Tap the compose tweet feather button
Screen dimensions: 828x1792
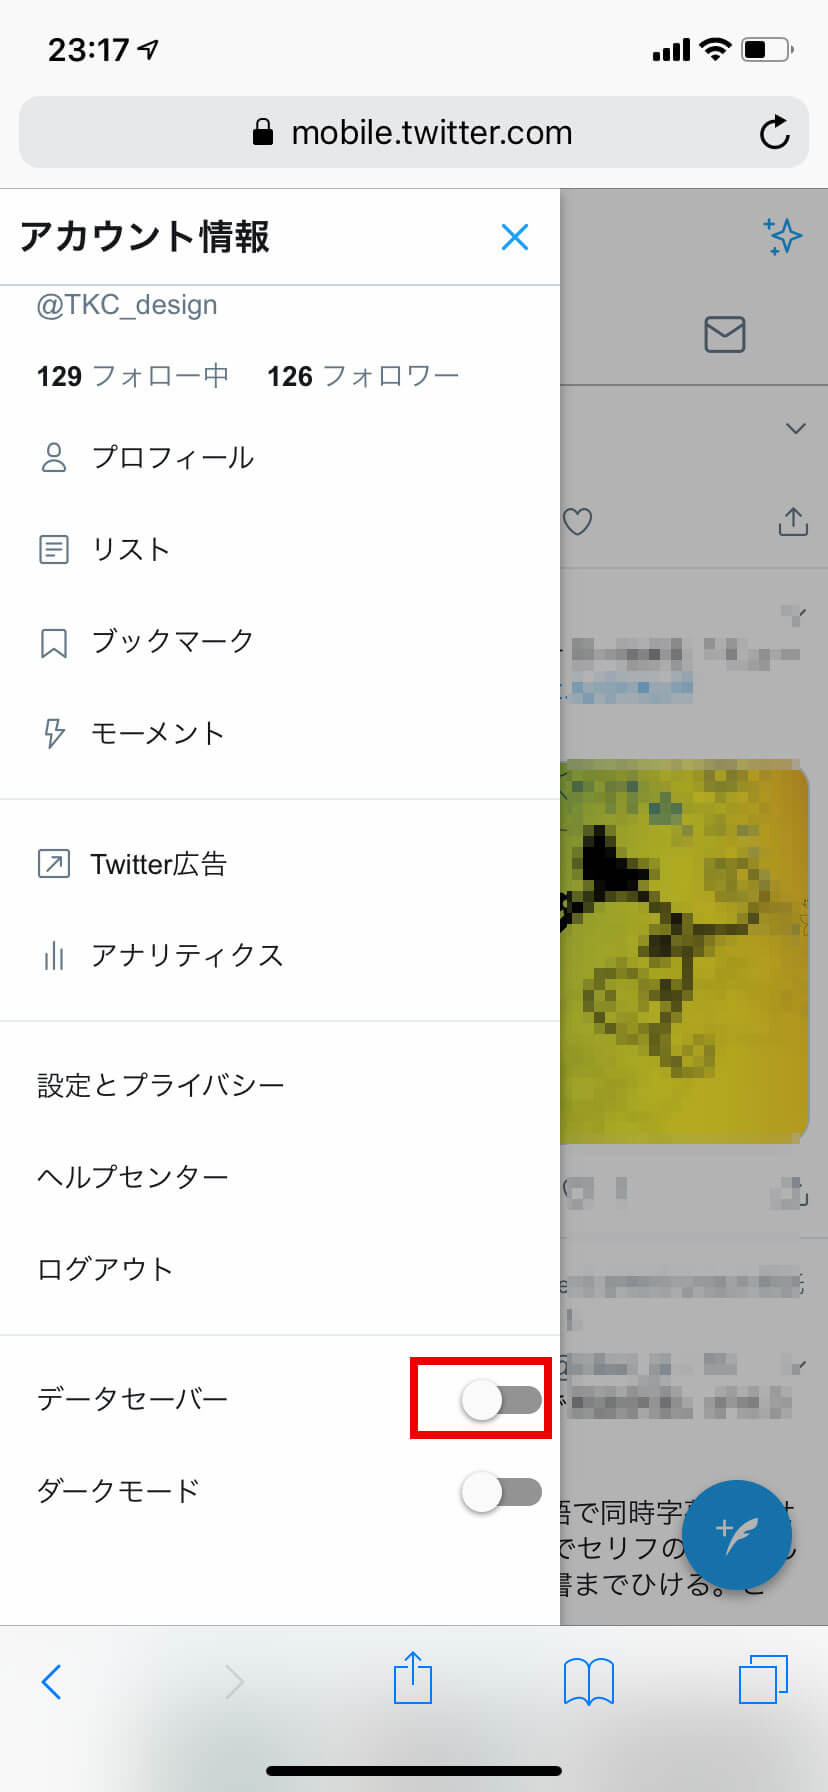pos(737,1534)
